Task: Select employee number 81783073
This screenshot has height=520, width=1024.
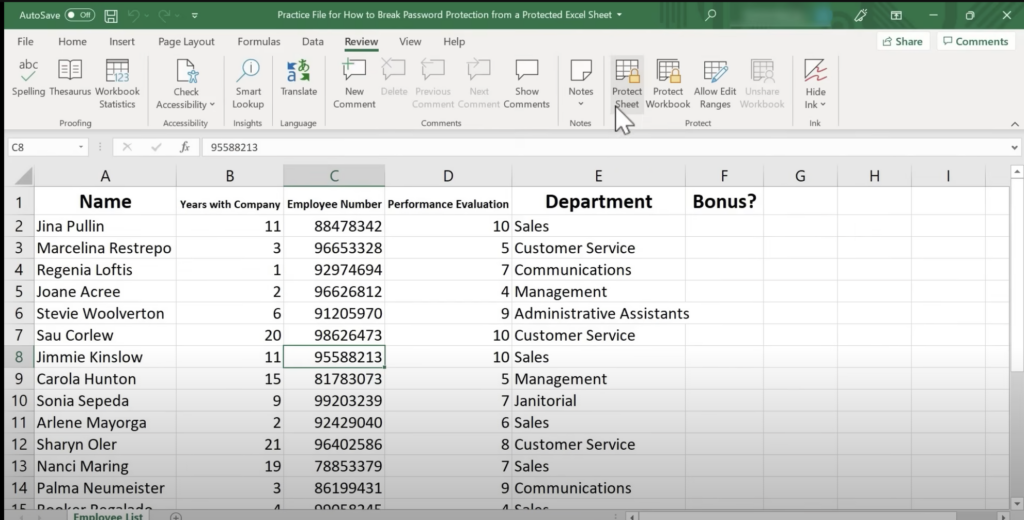Action: 334,379
